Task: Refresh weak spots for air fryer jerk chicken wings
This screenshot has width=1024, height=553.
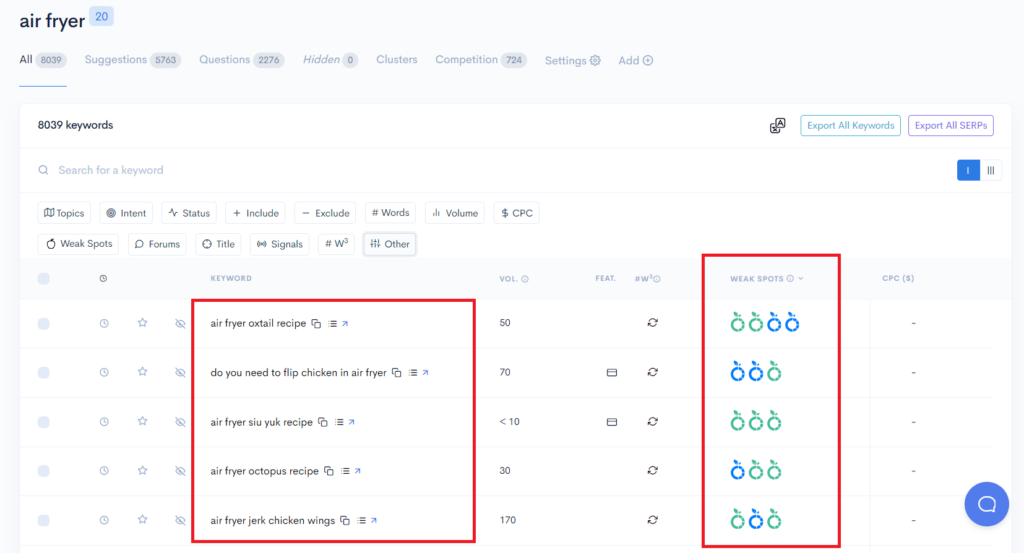Action: point(652,520)
